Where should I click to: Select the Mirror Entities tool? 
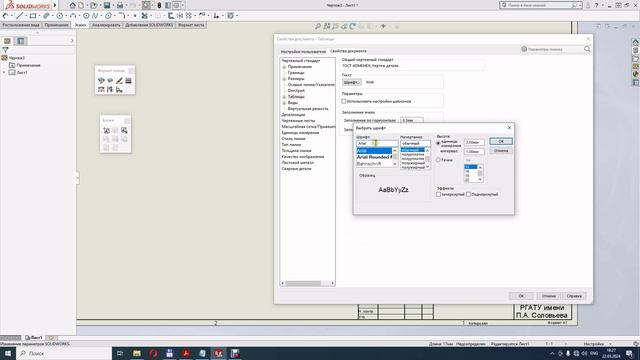click(x=180, y=16)
